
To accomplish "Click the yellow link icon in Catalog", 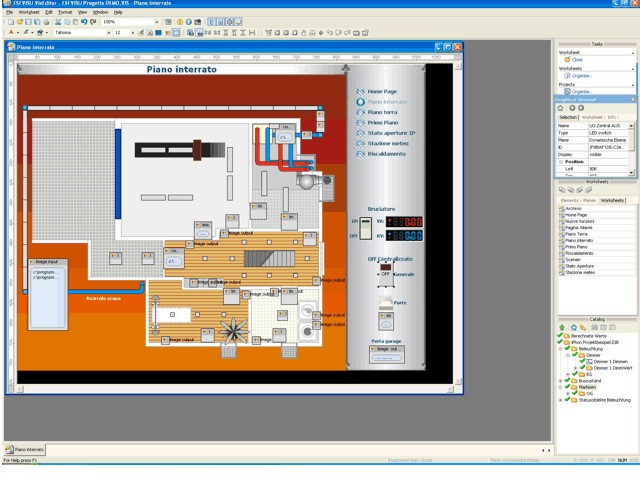I will point(582,327).
